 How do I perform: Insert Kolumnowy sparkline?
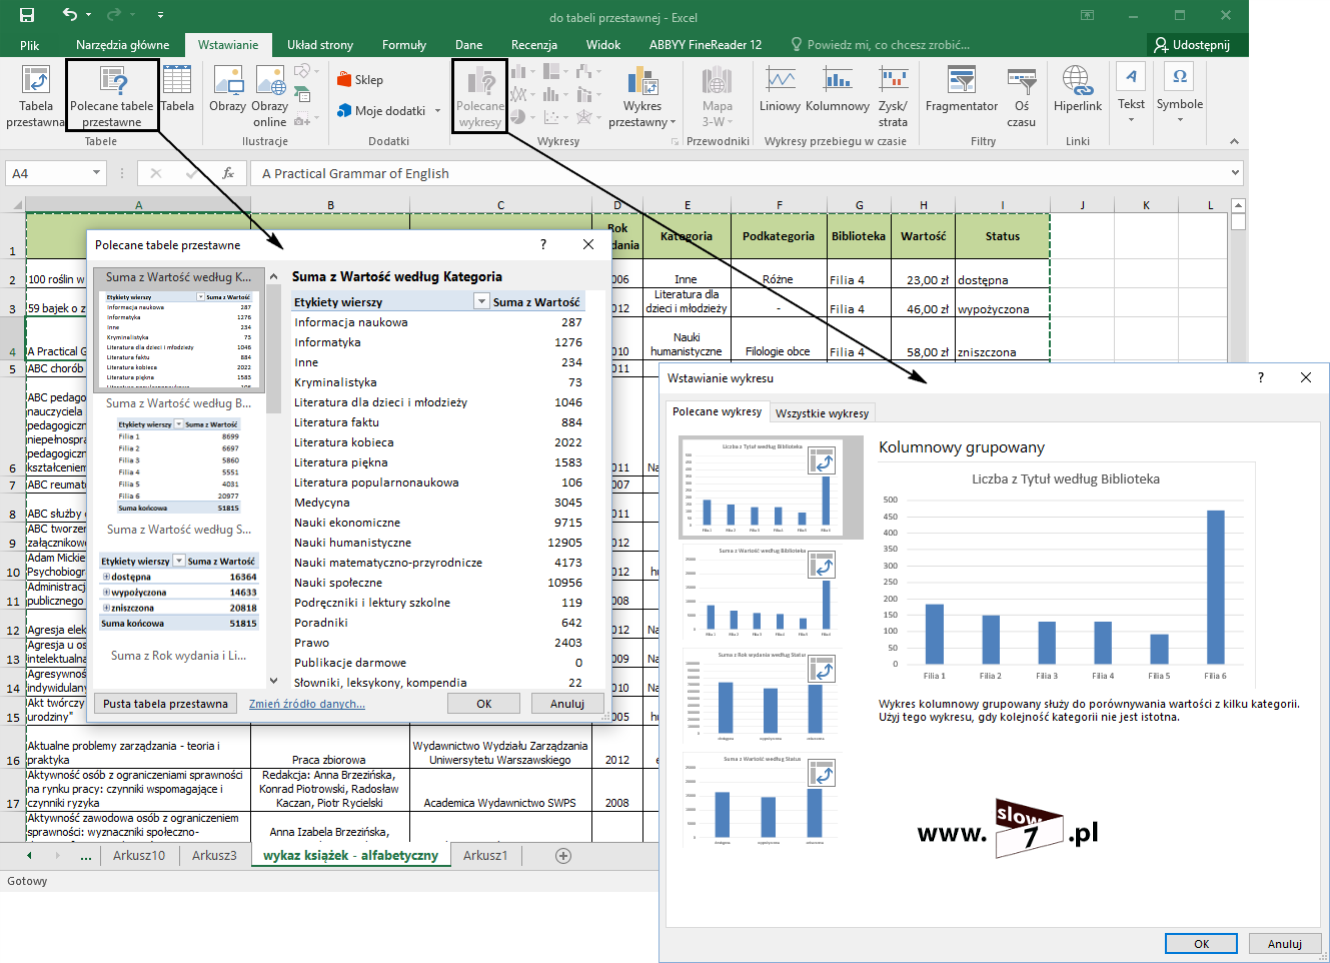pyautogui.click(x=837, y=88)
